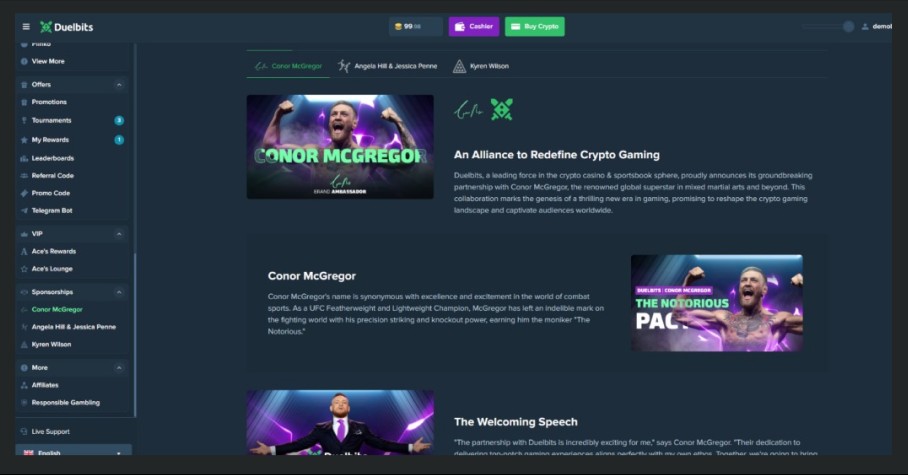The image size is (908, 475).
Task: Click the purple Cashier button
Action: click(x=474, y=27)
